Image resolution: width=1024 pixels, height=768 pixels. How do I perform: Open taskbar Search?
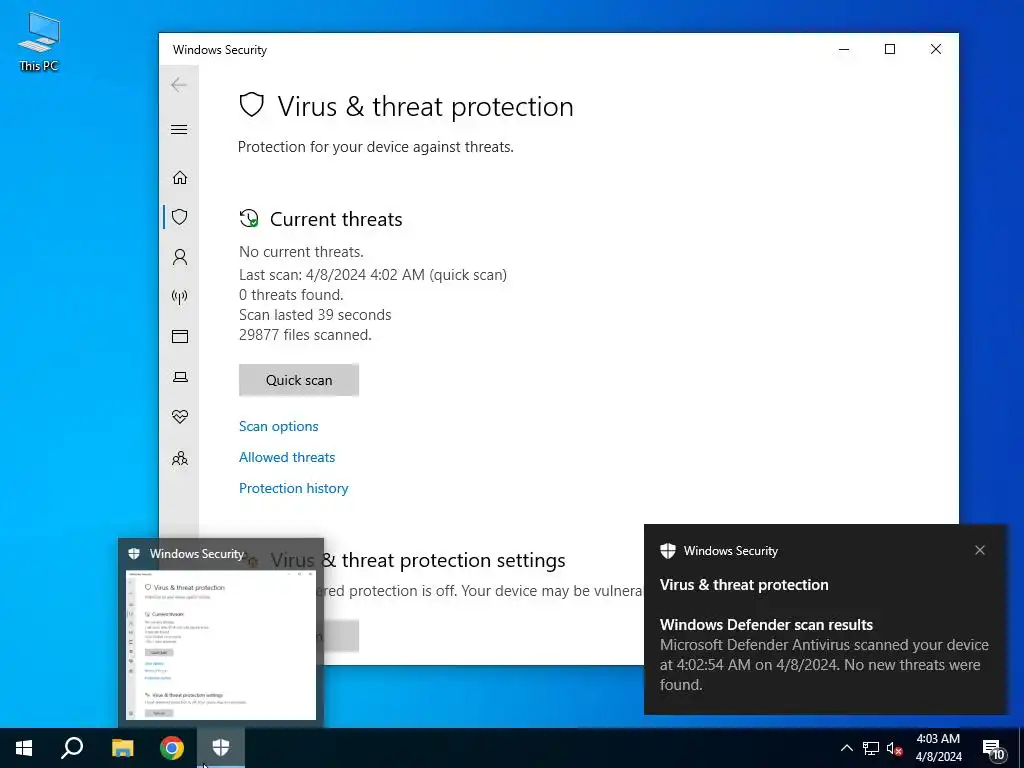tap(72, 748)
